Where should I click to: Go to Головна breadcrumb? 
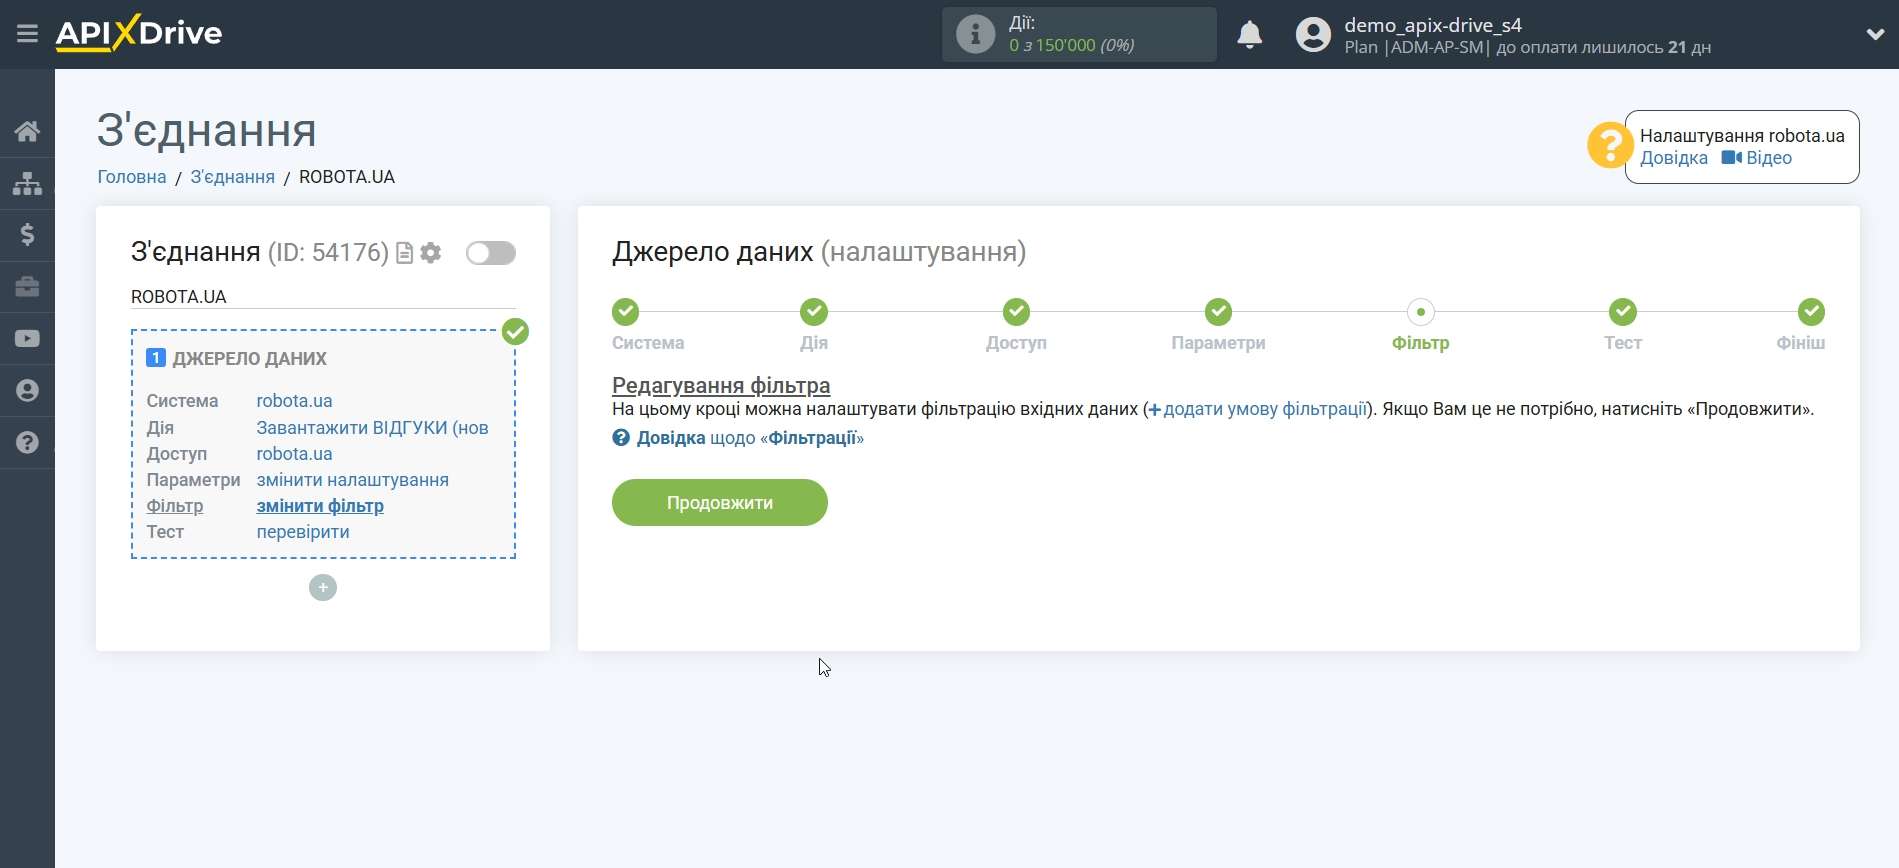(x=132, y=177)
